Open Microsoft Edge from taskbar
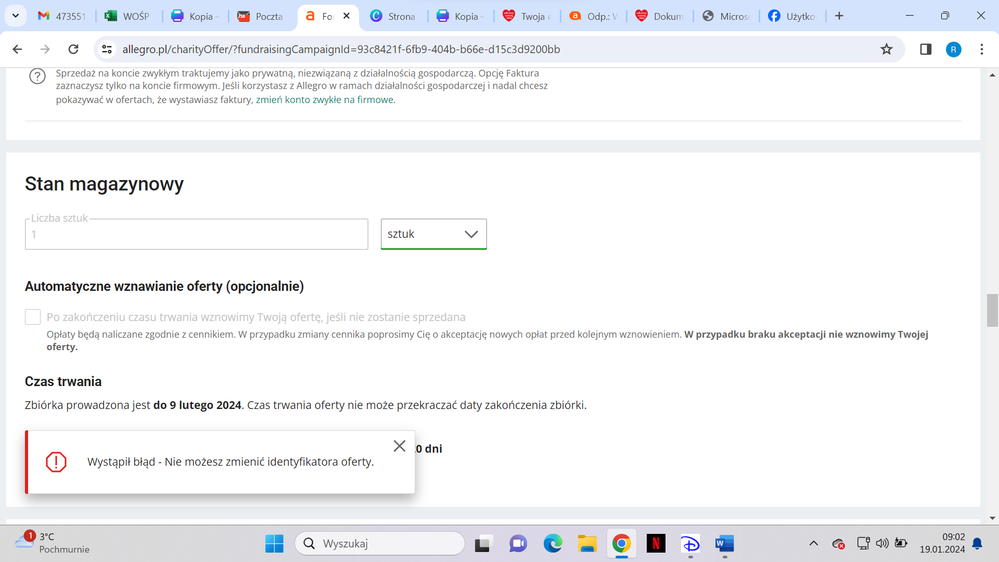Screen dimensions: 999x562 coord(552,543)
